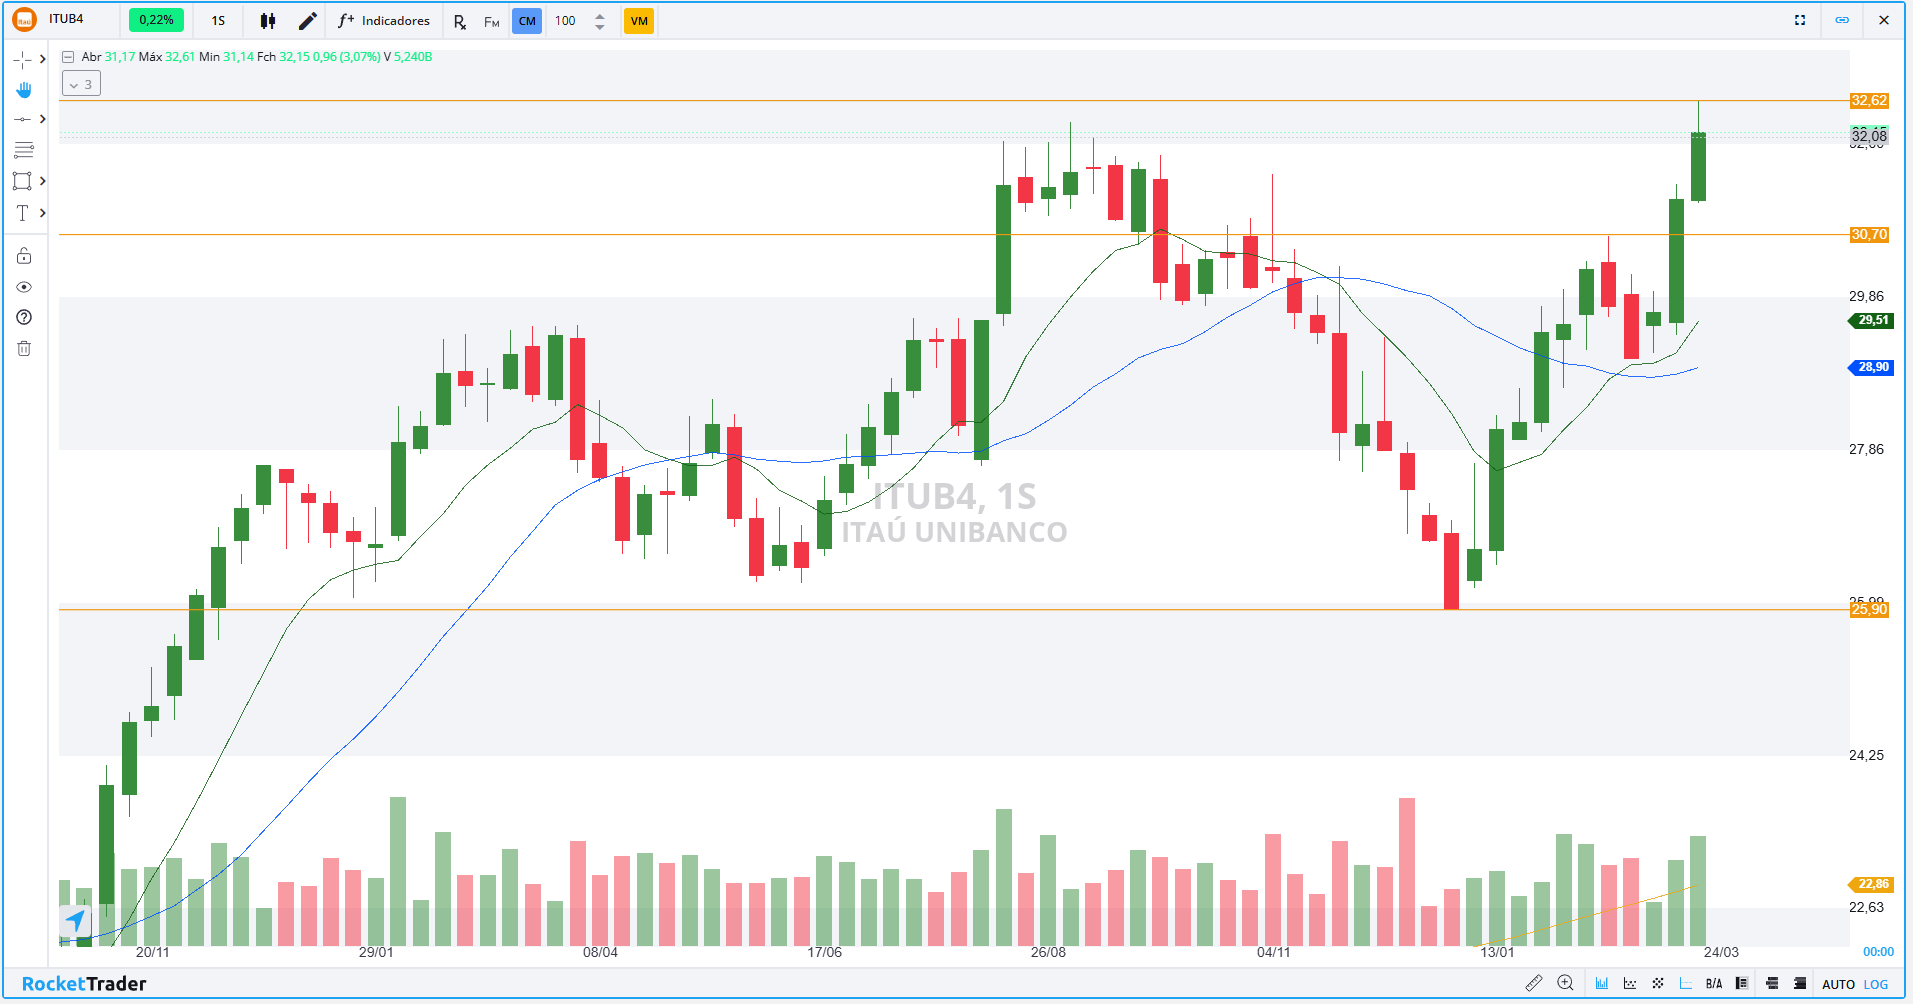Open the pencil drawing tool
Image resolution: width=1913 pixels, height=1004 pixels.
(x=307, y=20)
